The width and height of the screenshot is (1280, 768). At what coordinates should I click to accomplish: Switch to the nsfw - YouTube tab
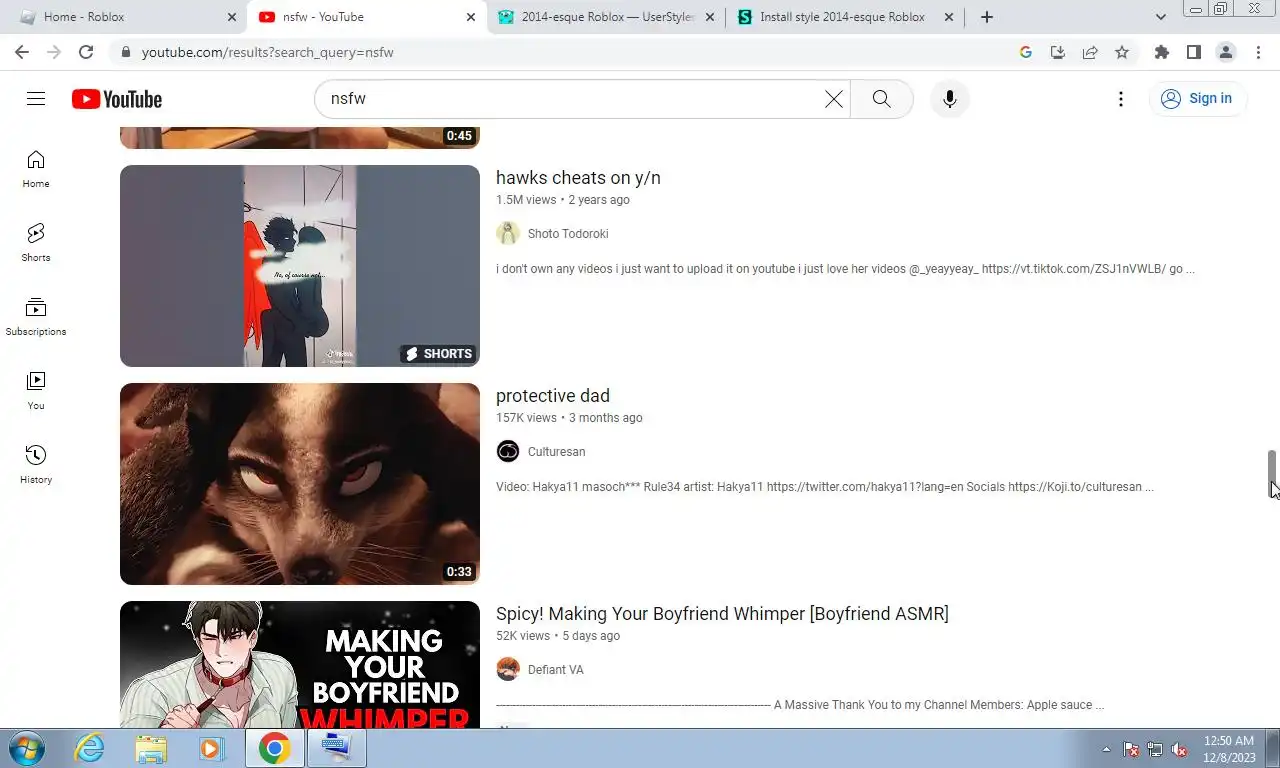367,17
